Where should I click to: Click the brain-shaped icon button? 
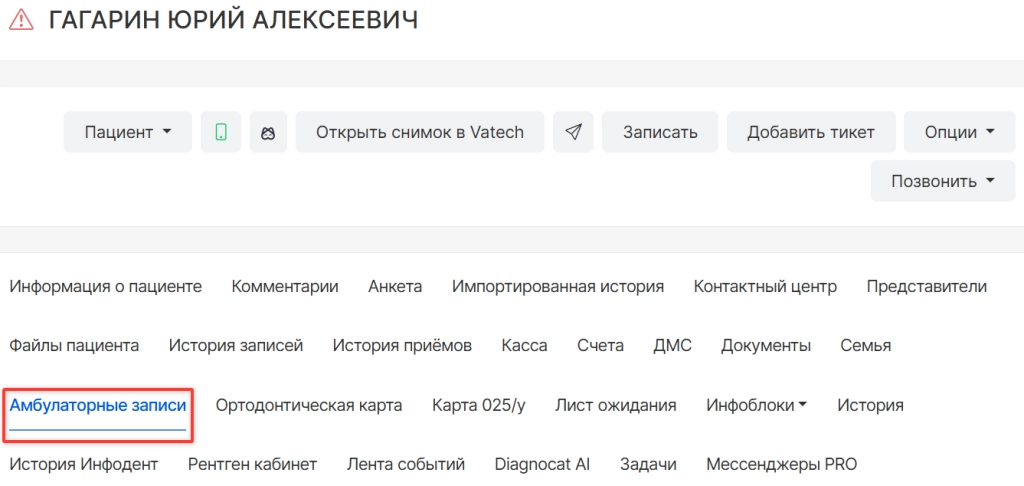point(268,132)
